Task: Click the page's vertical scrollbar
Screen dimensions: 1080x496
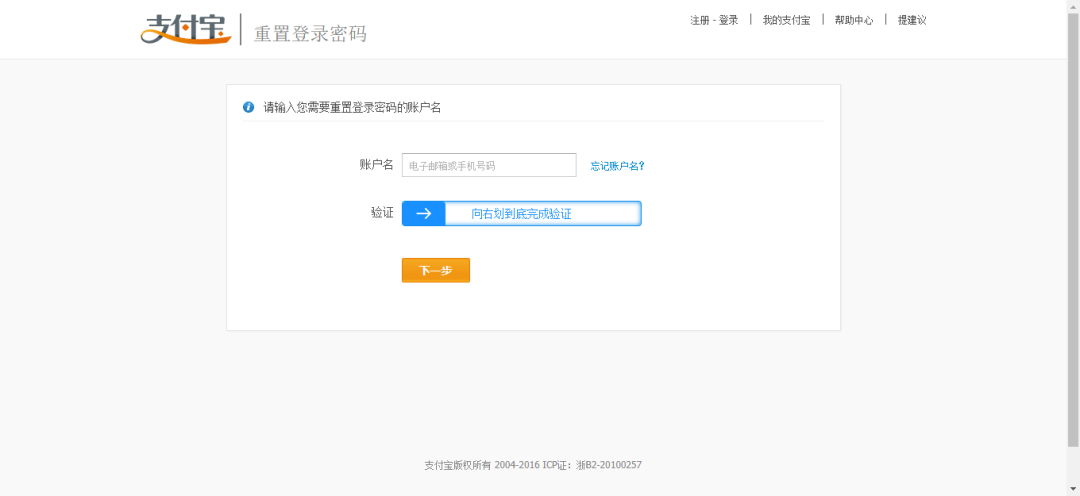Action: click(x=1073, y=229)
